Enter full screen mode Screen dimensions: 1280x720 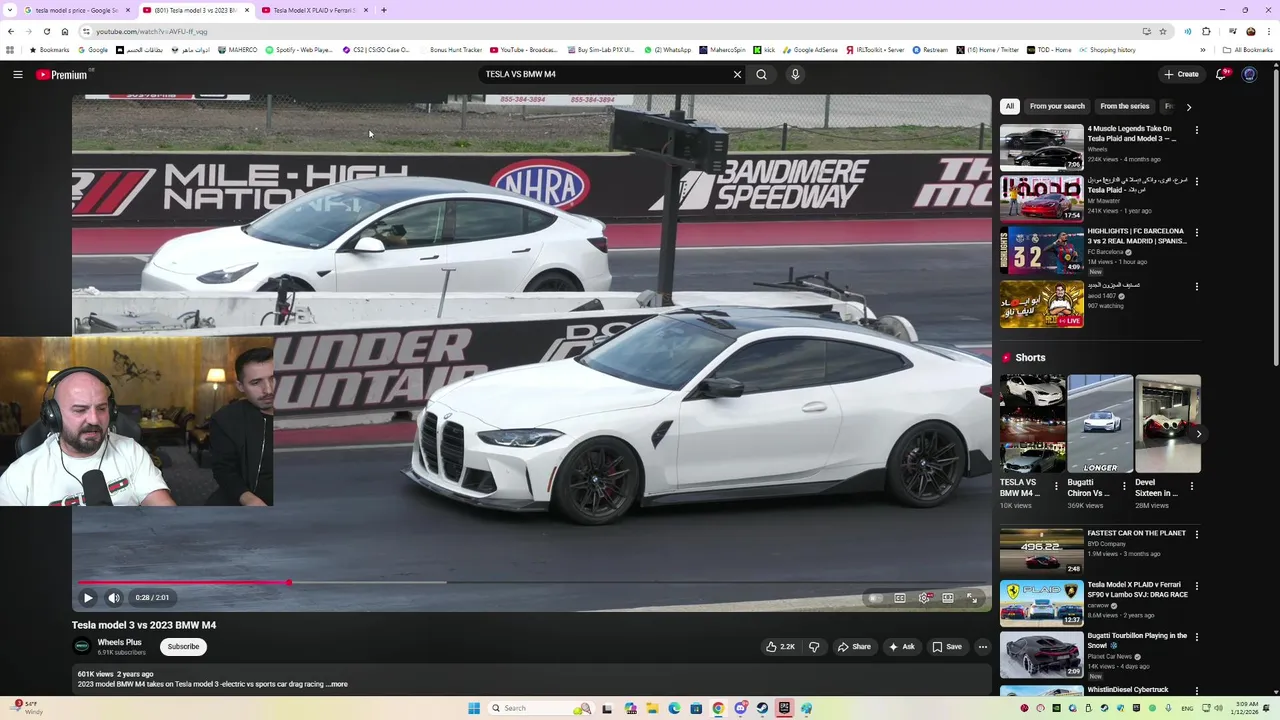[x=972, y=598]
